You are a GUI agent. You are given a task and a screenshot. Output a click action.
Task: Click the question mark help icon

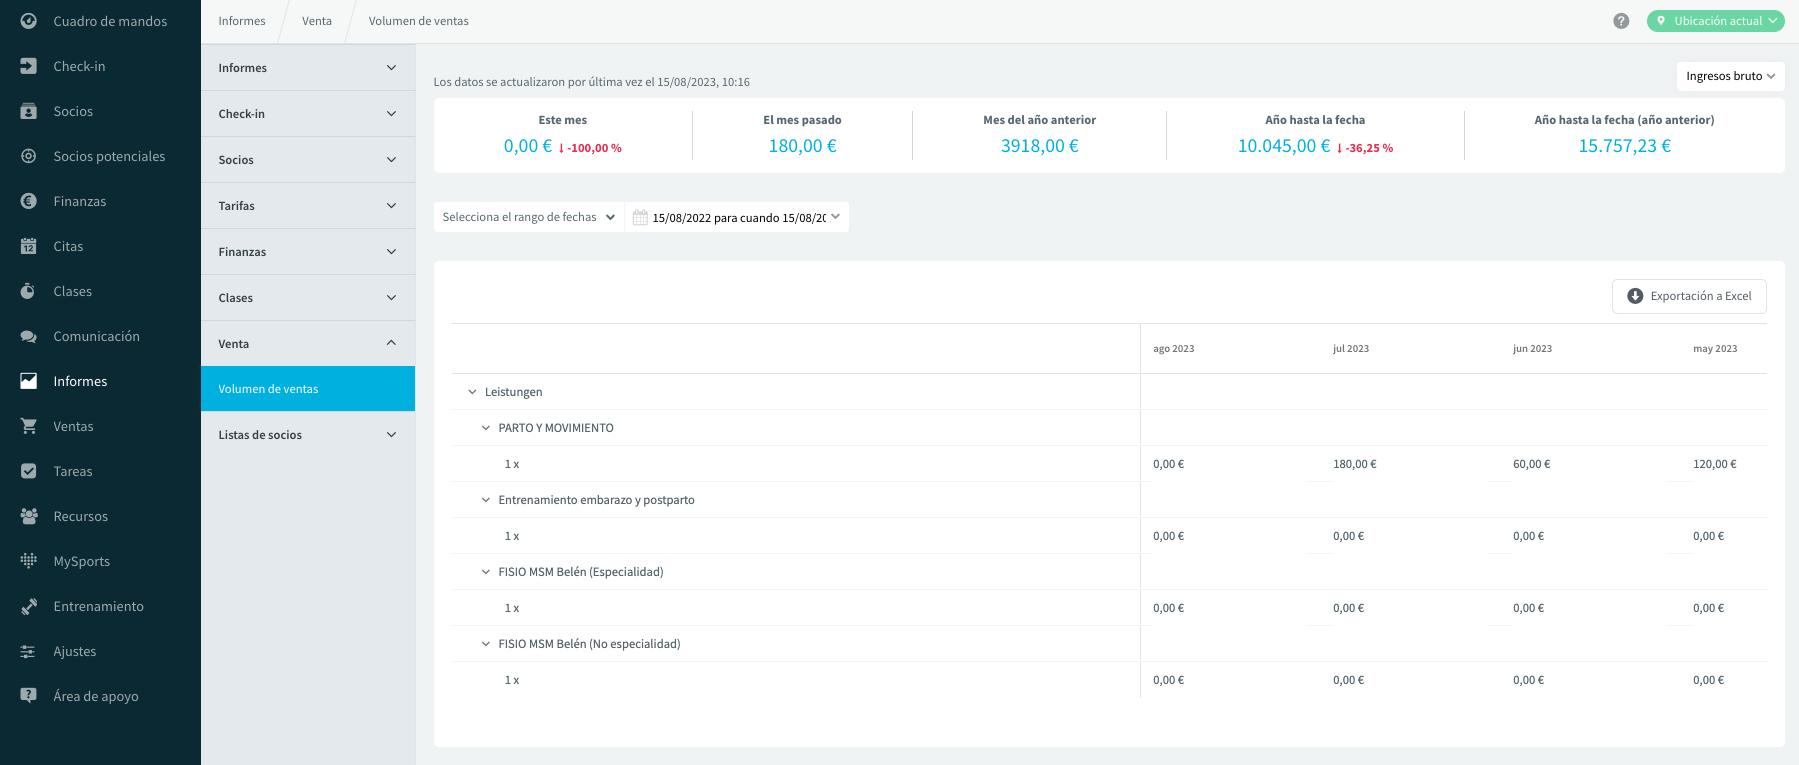1621,21
